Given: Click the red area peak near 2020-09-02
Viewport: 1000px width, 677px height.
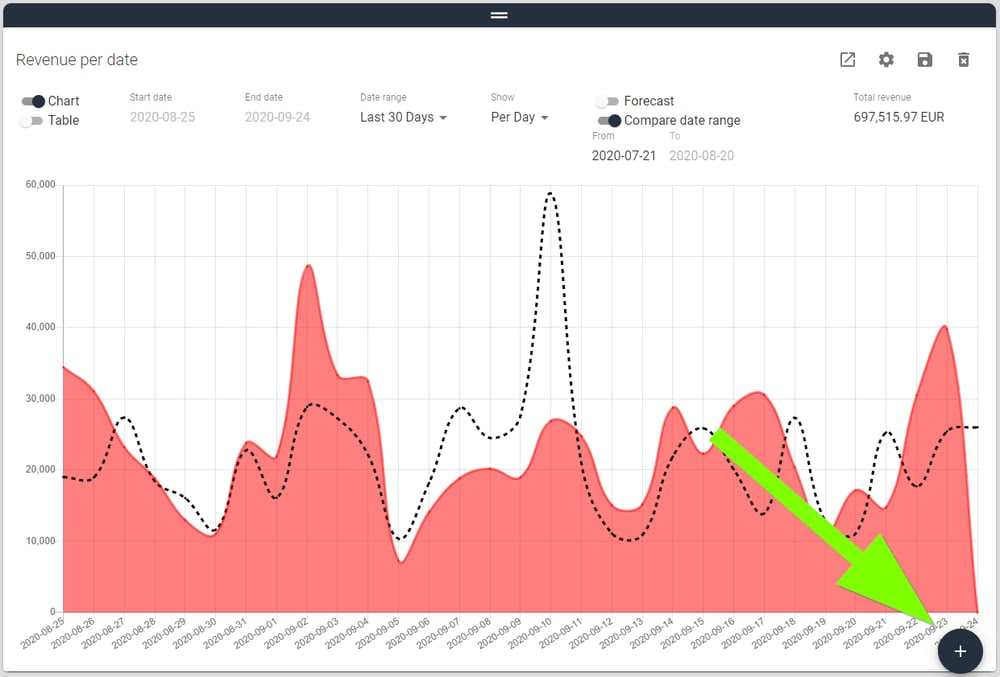Looking at the screenshot, I should (309, 266).
